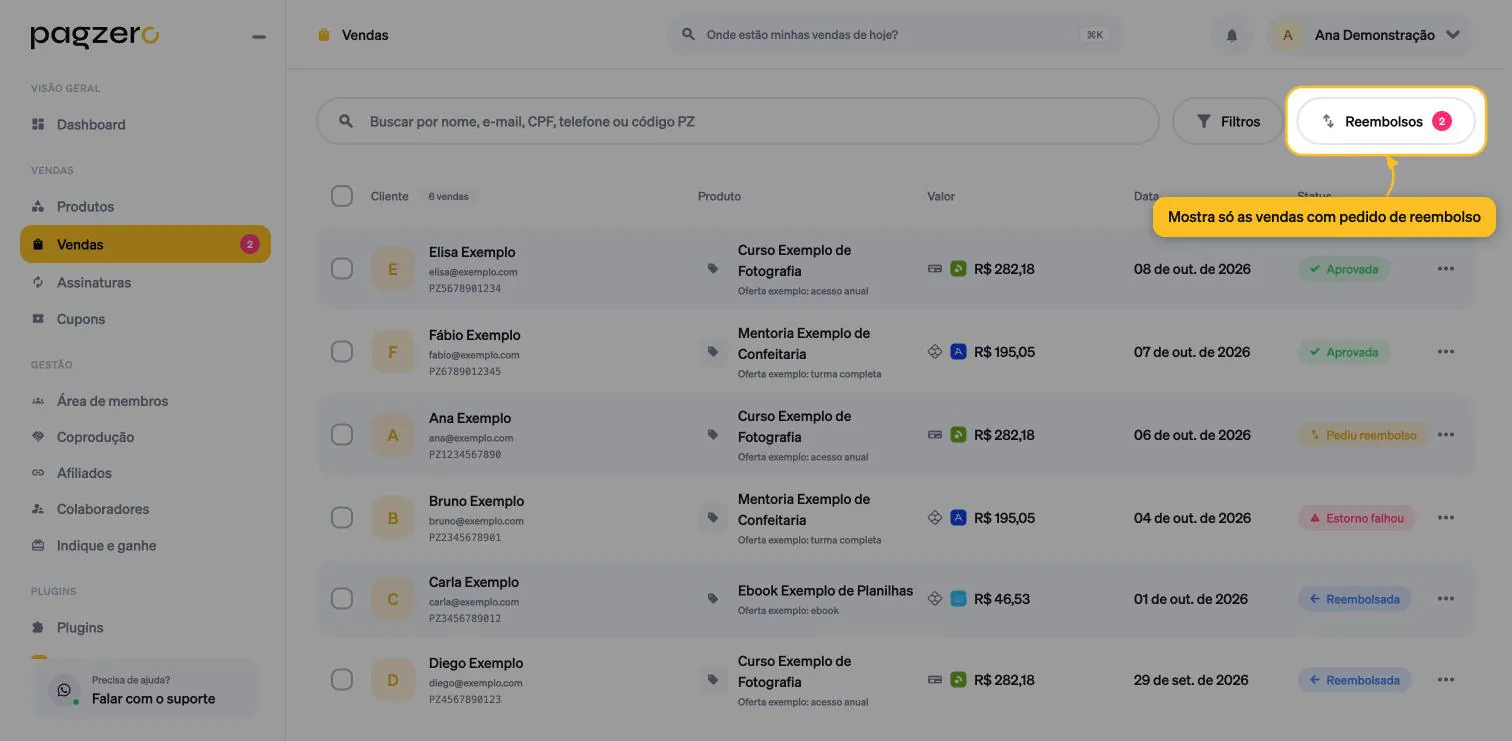Open more options for Elisa Exemplo
This screenshot has height=741, width=1512.
(x=1445, y=269)
